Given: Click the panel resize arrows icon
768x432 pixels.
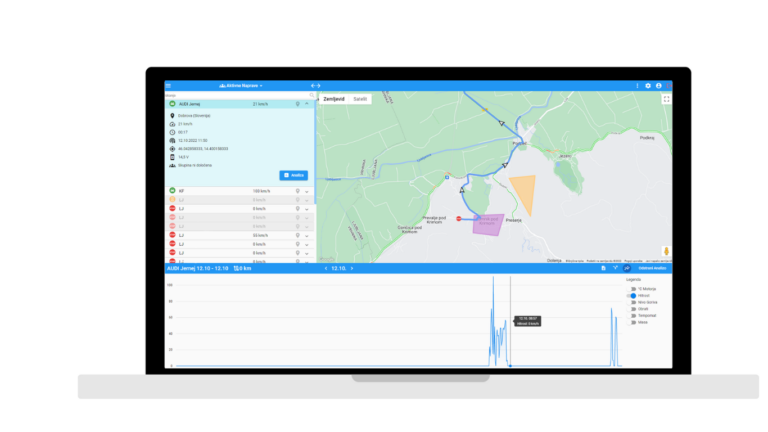Looking at the screenshot, I should pos(315,86).
